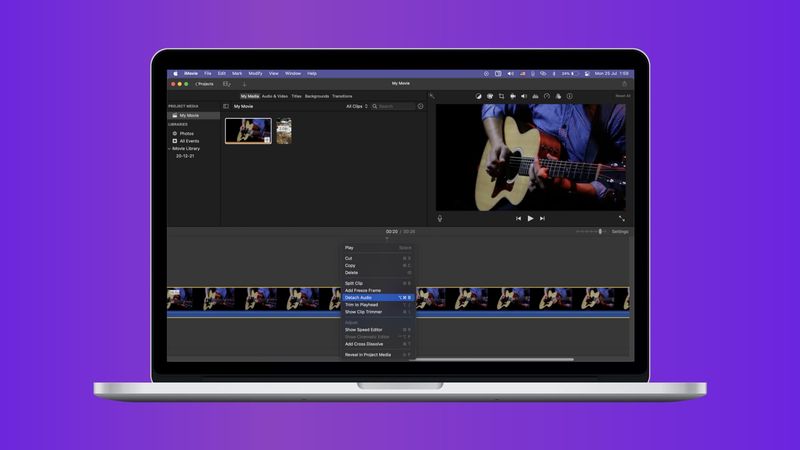Open the speed (speedometer) tool

547,96
